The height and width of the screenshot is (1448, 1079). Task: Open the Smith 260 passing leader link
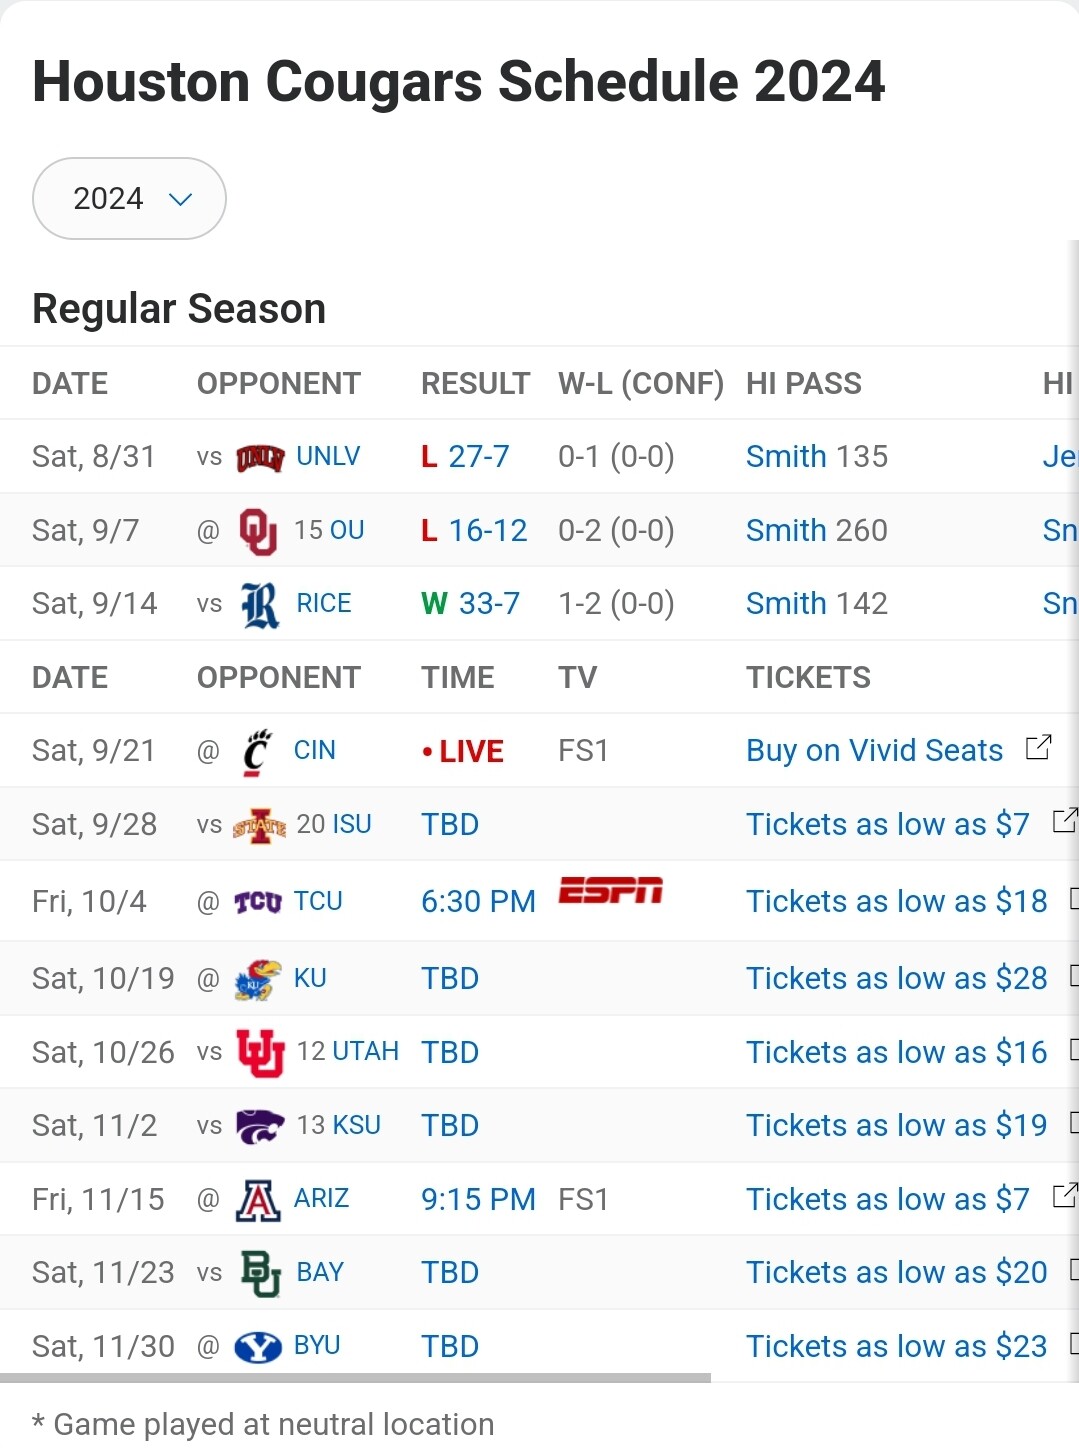[x=816, y=531]
